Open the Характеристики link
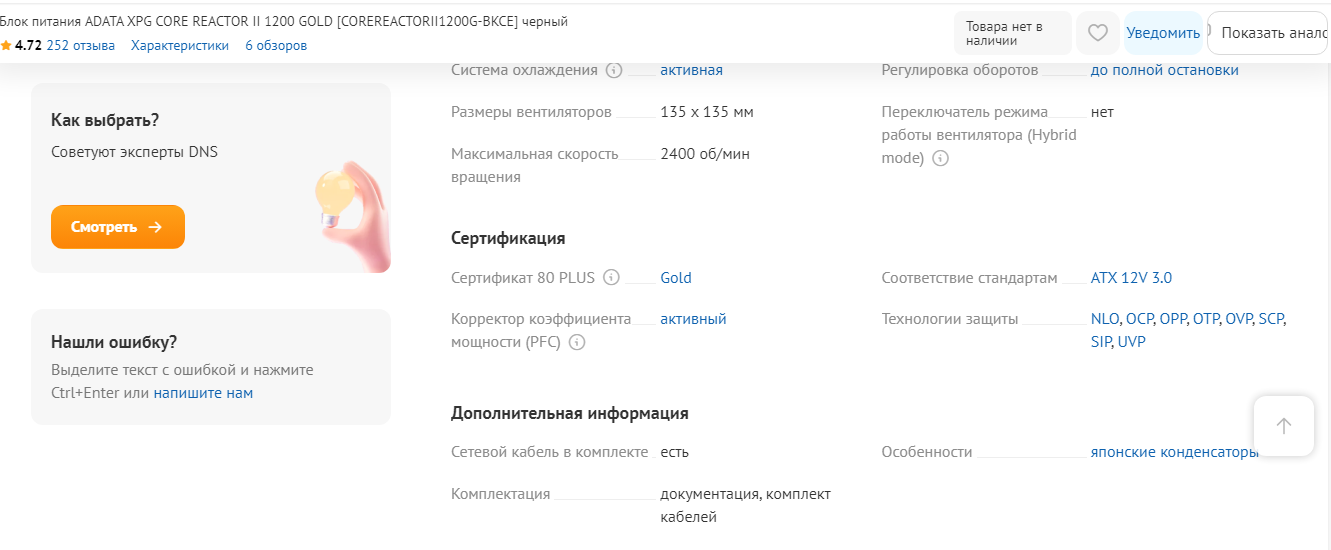Screen dimensions: 1331x550 pyautogui.click(x=180, y=46)
